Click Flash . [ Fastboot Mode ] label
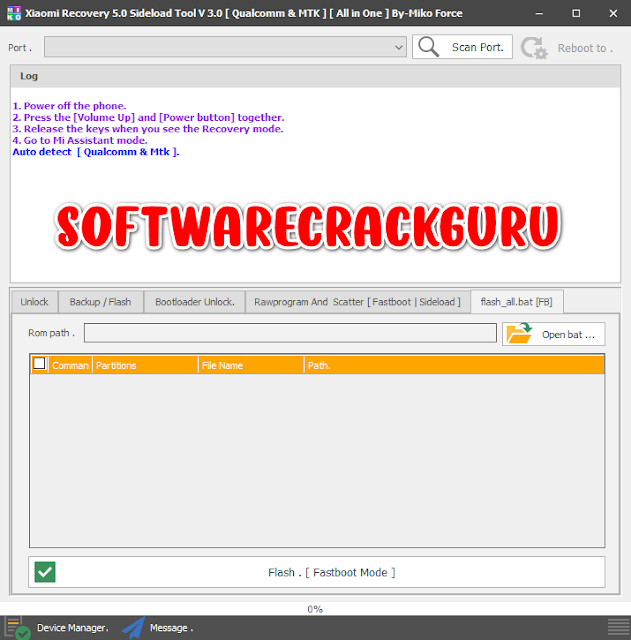The height and width of the screenshot is (640, 631). 331,573
